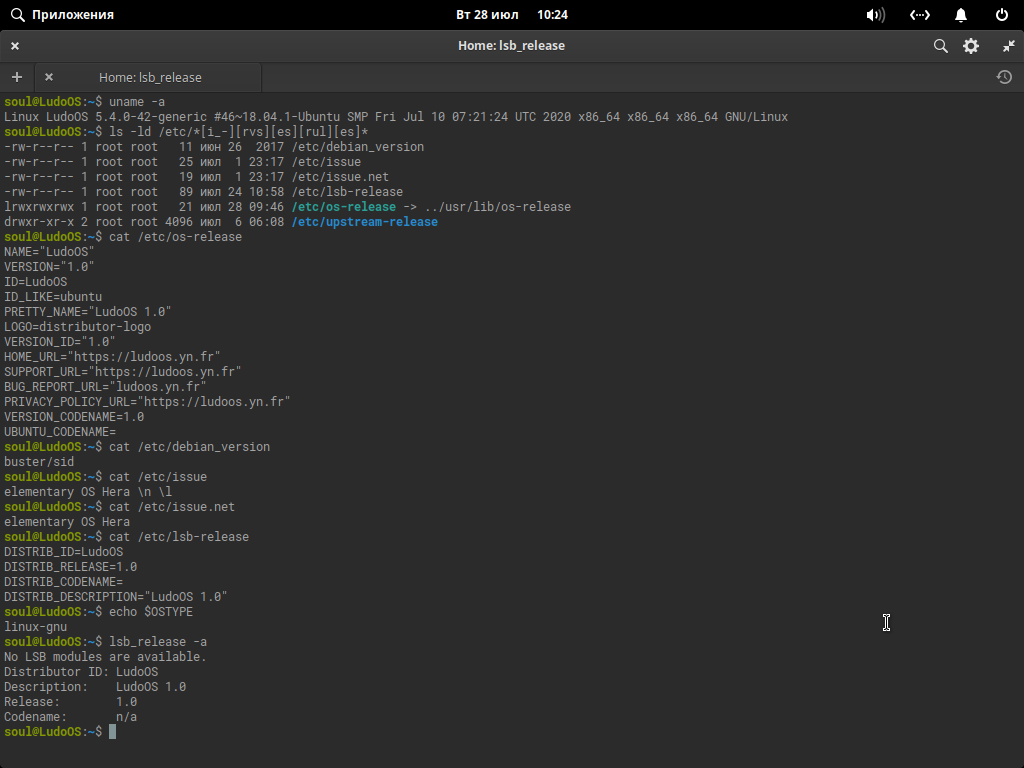
Task: Click the LOGO=distributor-logo line
Action: point(77,327)
